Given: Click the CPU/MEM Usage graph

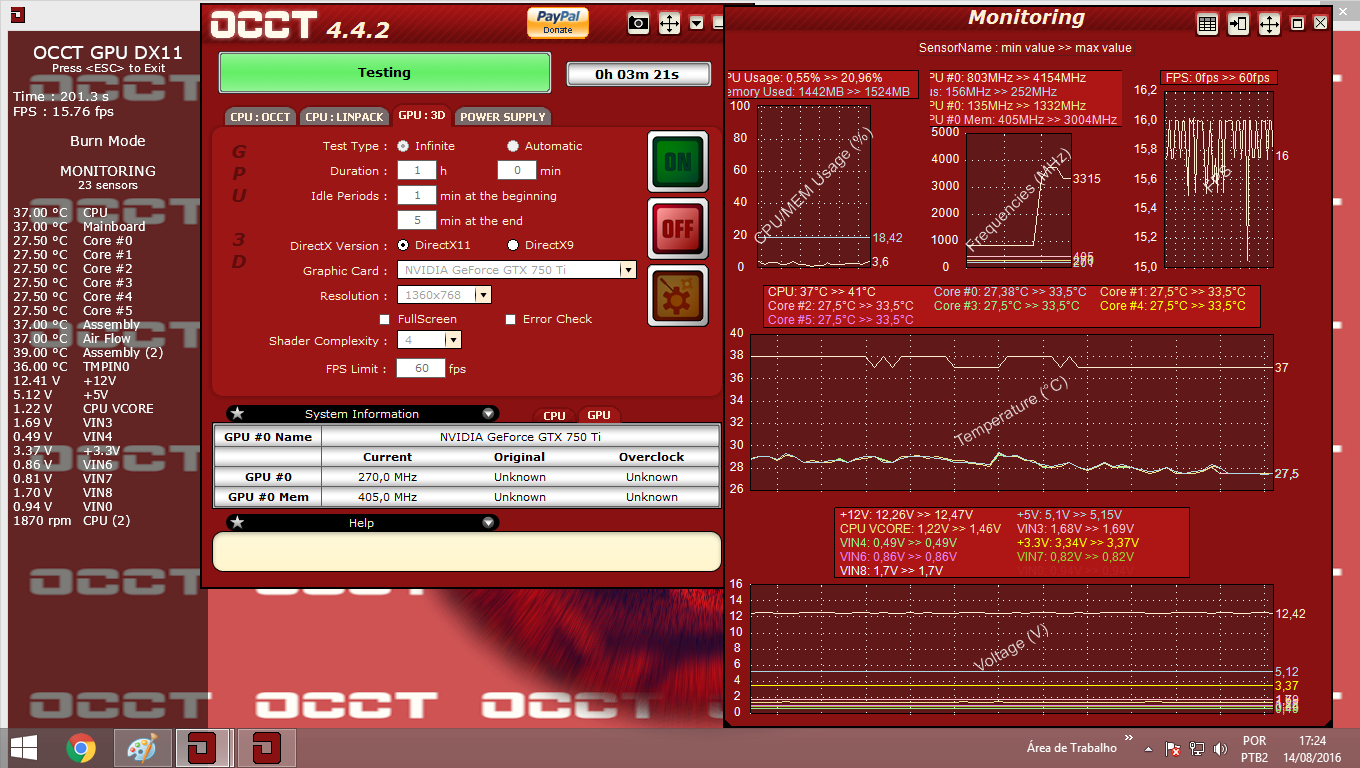Looking at the screenshot, I should [813, 186].
